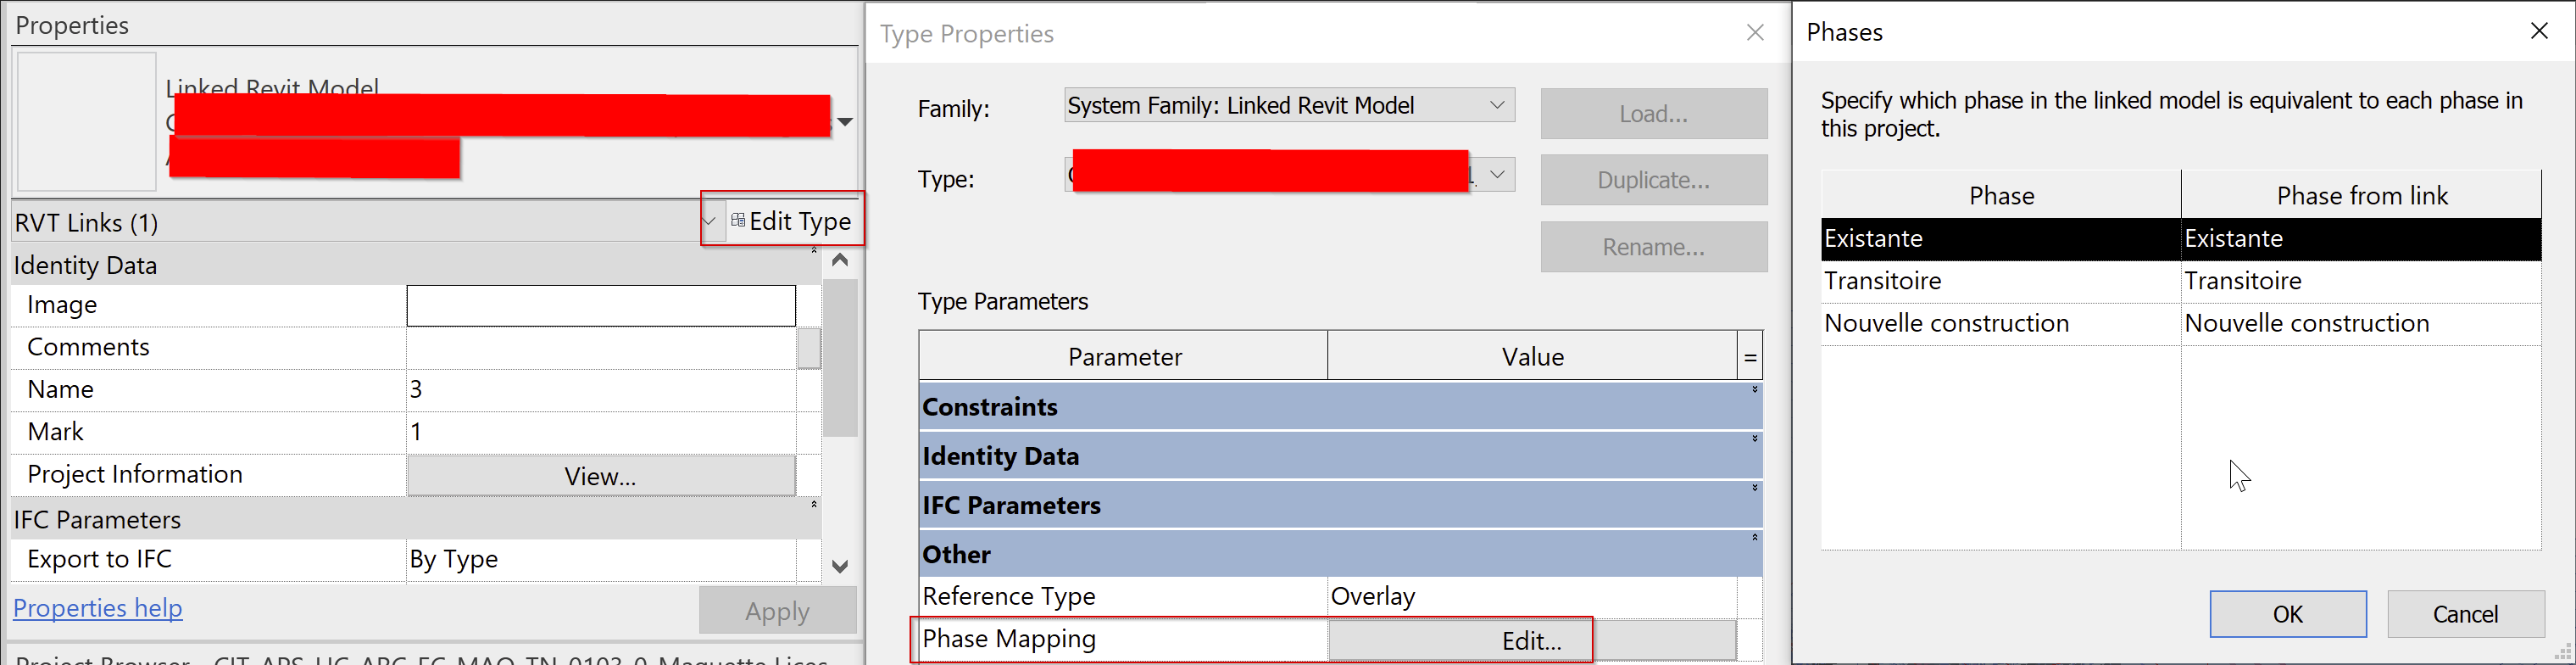
Task: Click the Edit Type button
Action: [790, 221]
